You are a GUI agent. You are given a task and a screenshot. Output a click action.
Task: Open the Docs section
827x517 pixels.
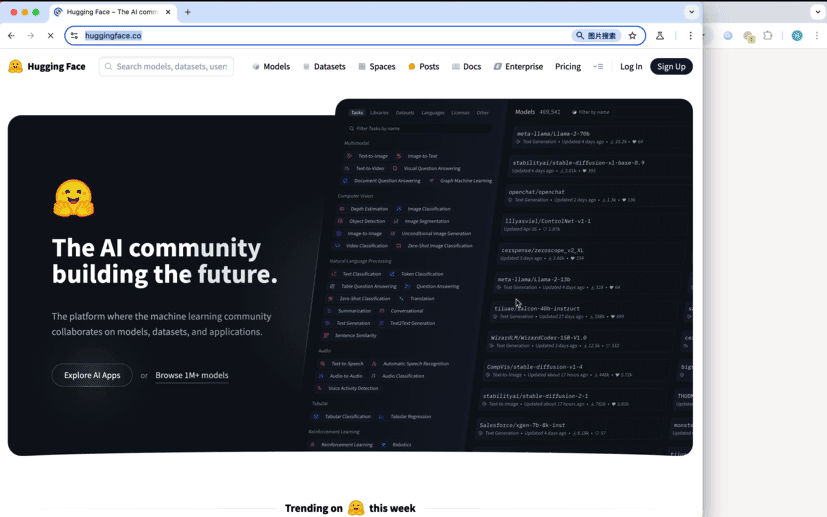pos(466,66)
